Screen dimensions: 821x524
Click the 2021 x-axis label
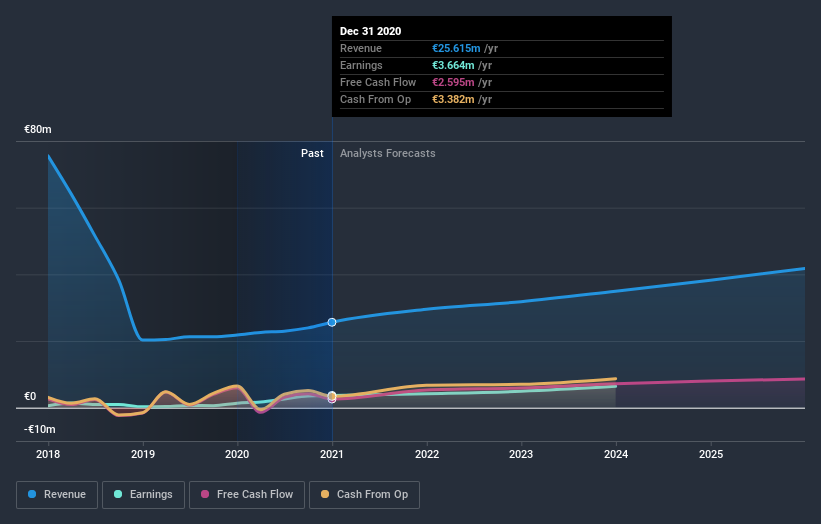tap(332, 454)
